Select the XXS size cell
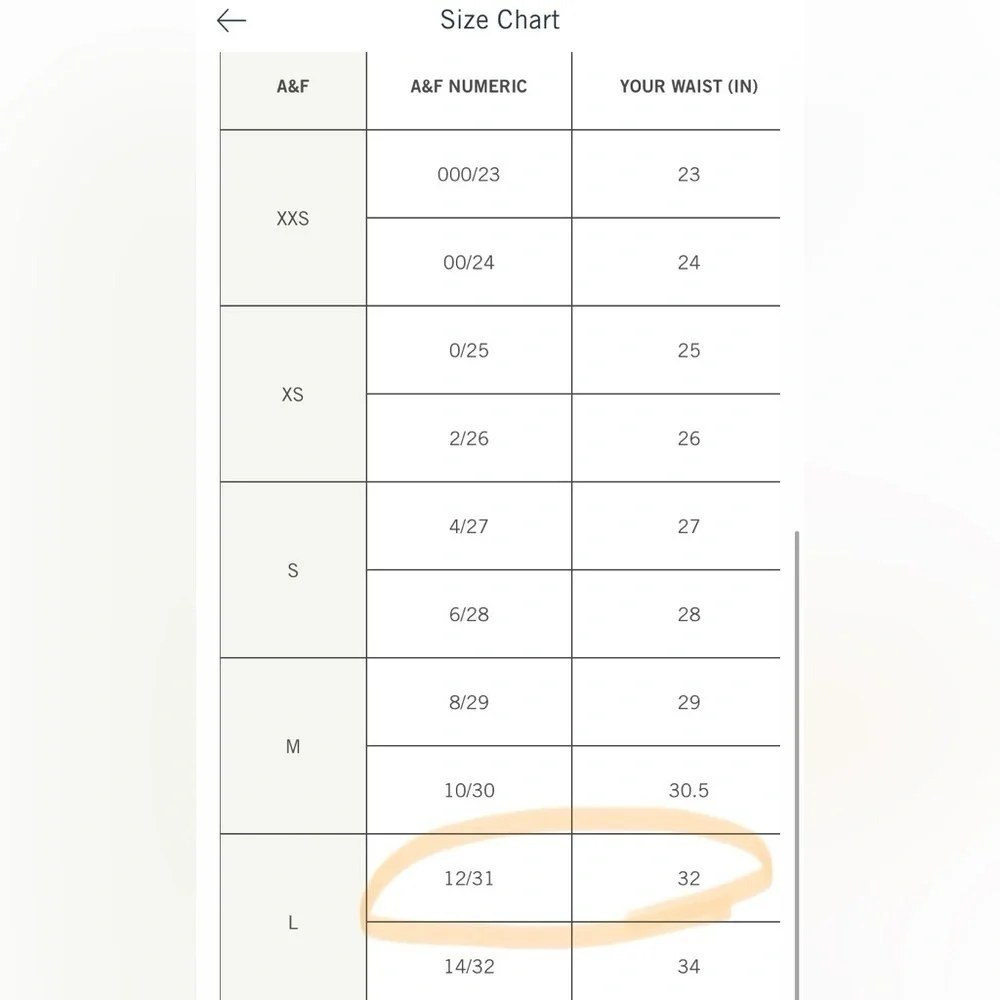 pyautogui.click(x=293, y=218)
